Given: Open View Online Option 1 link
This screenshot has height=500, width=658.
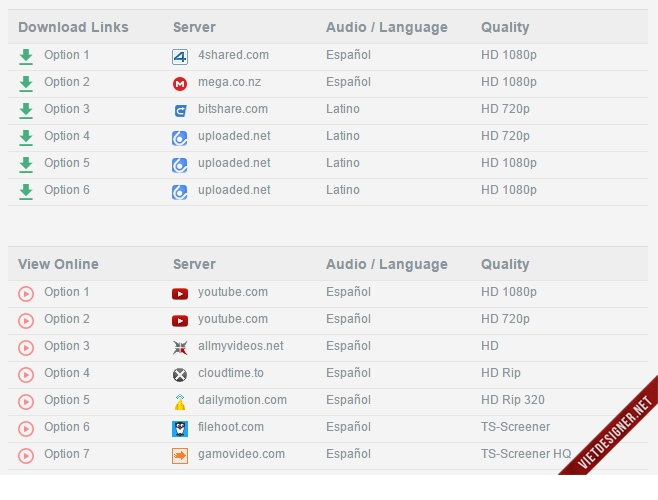Looking at the screenshot, I should [67, 292].
